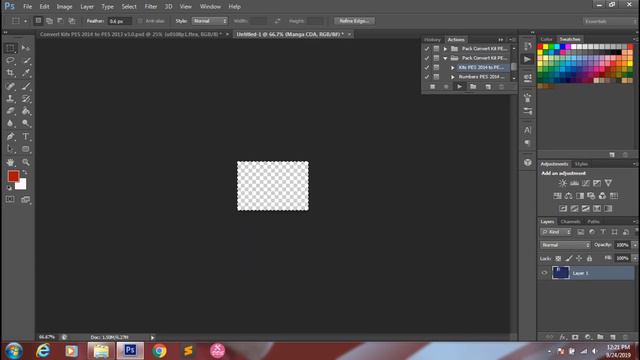Enter Quick Mask mode

pos(10,199)
